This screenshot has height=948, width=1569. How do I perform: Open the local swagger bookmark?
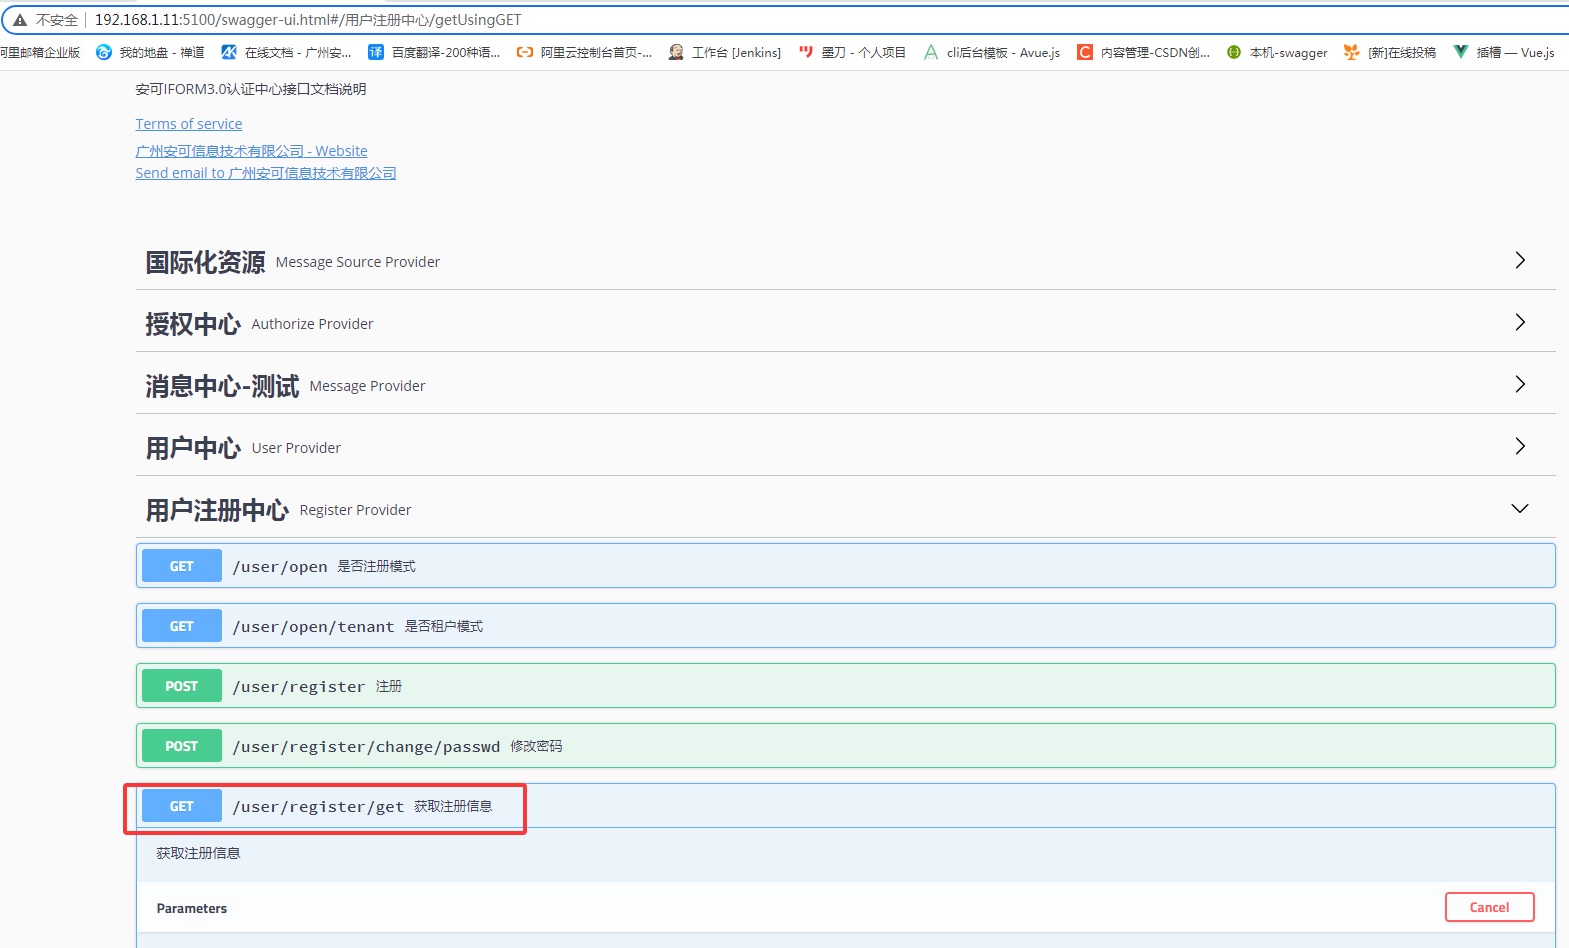(1277, 52)
